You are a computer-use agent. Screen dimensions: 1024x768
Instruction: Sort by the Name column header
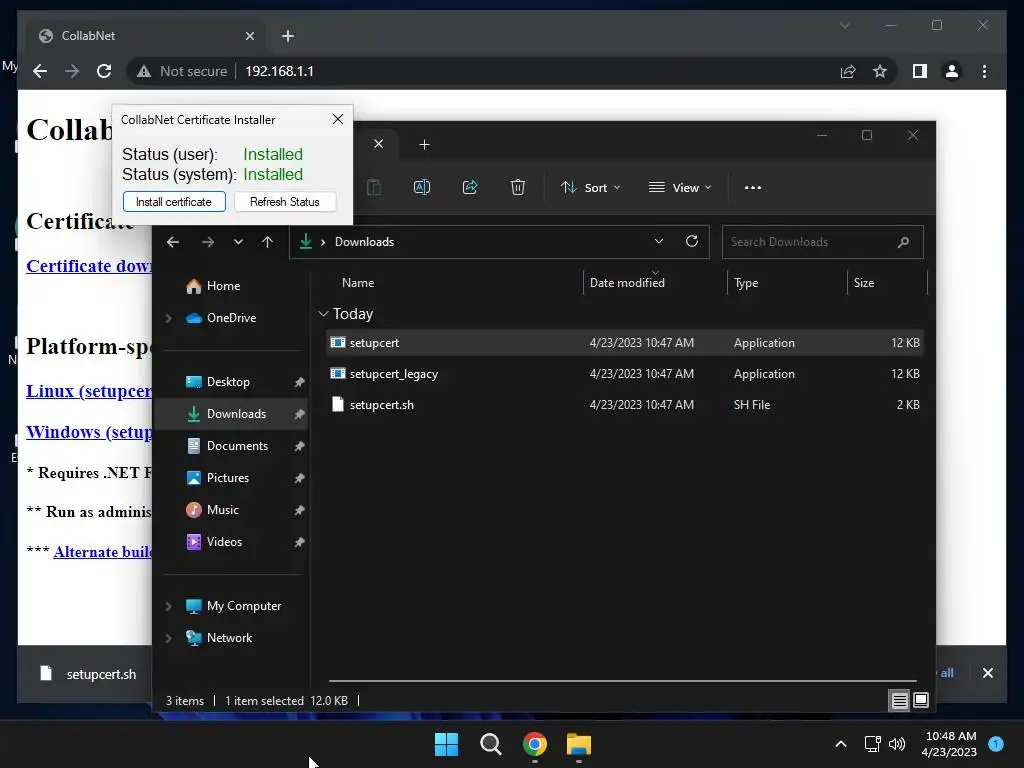coord(358,283)
